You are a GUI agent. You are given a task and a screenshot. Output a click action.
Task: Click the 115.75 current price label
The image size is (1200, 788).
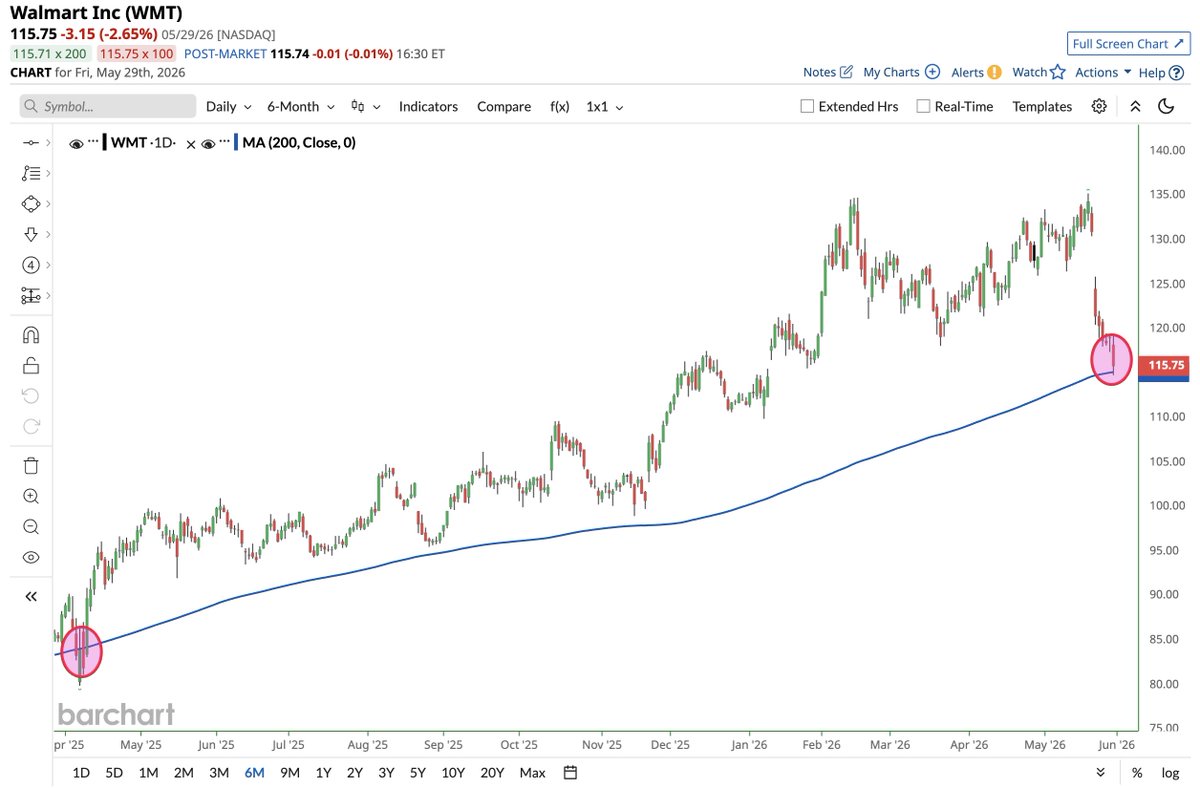point(1166,366)
